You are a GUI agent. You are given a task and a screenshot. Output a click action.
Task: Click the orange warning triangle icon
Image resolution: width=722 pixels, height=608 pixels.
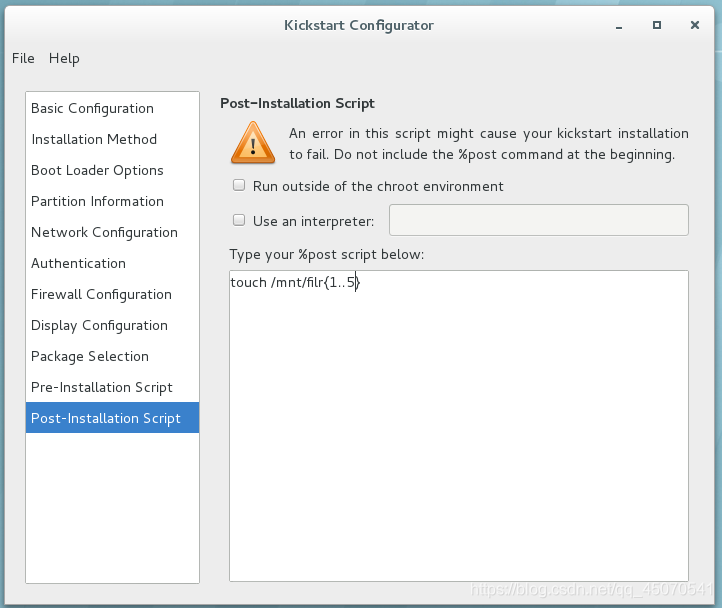(x=253, y=143)
